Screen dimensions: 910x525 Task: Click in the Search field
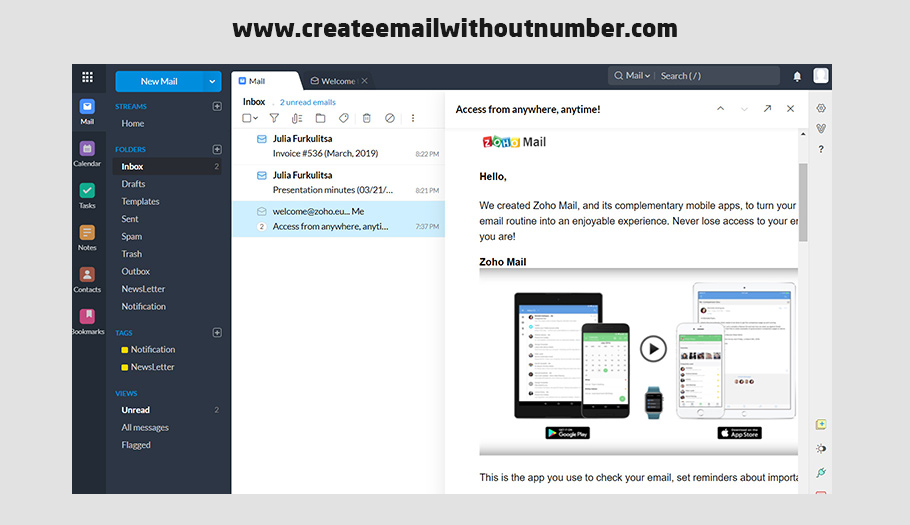point(718,76)
